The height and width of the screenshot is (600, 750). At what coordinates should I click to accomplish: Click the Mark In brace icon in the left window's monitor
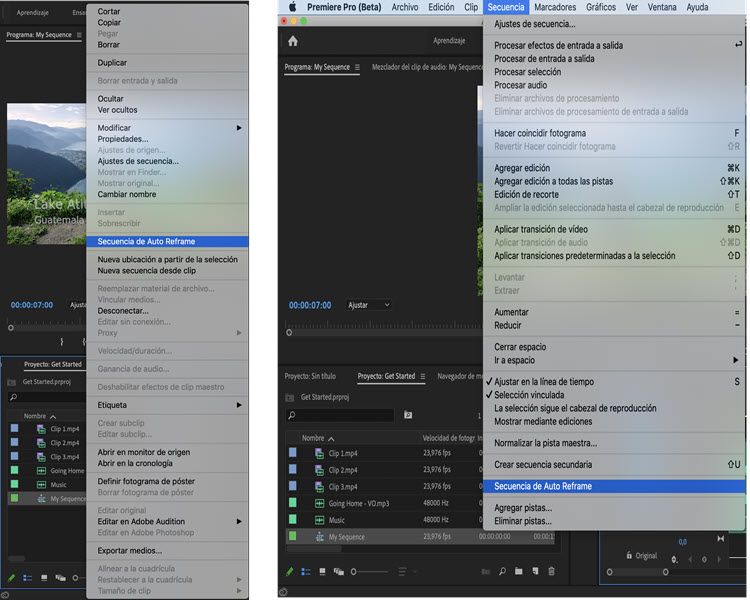click(x=62, y=342)
